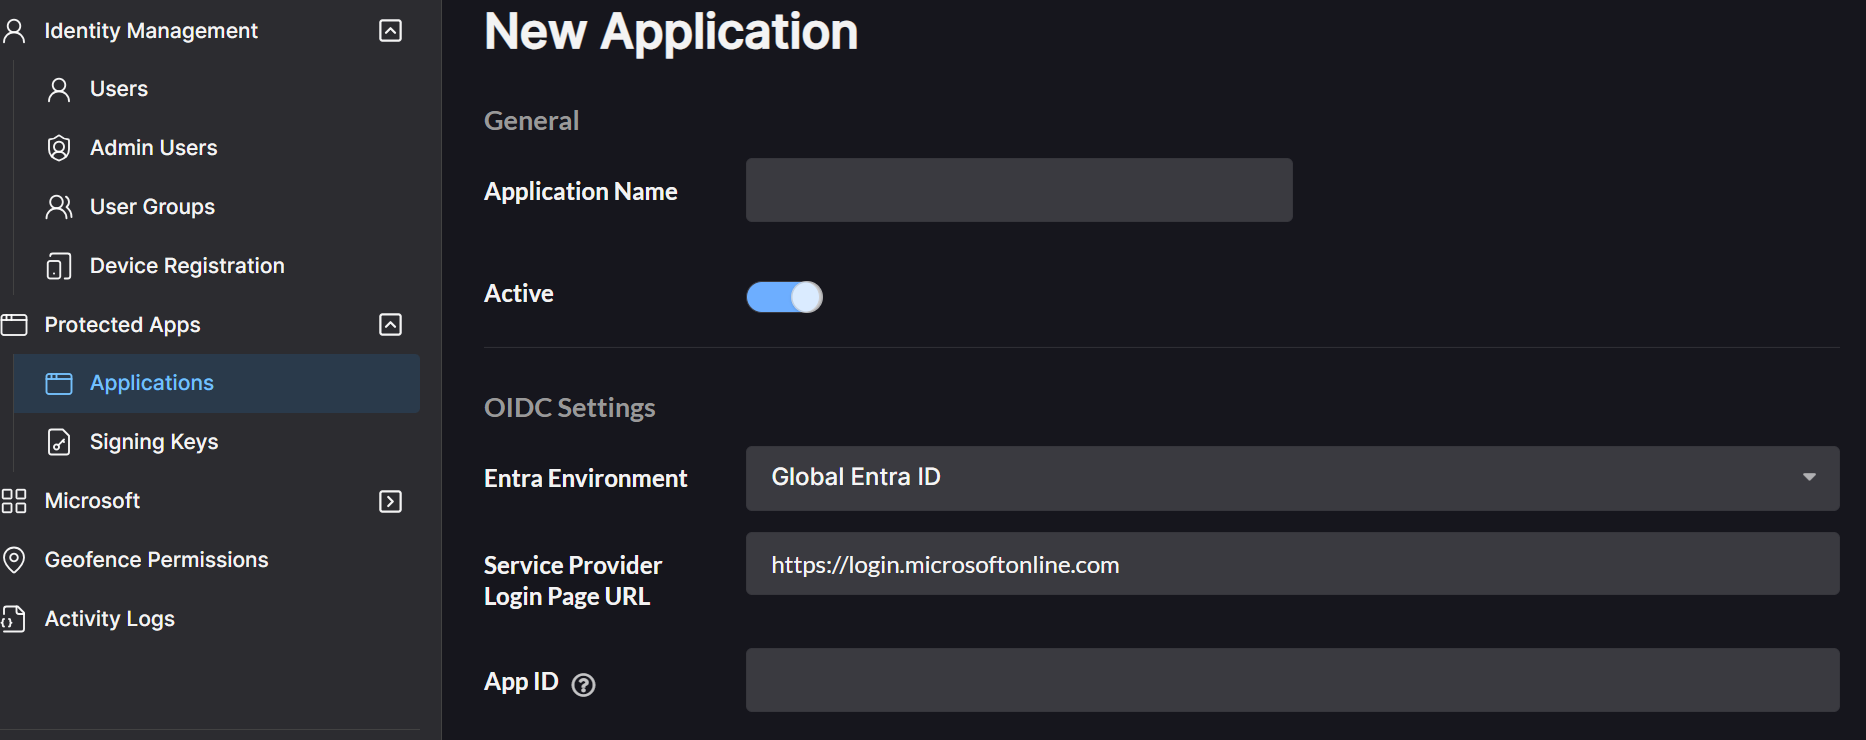Collapse the Identity Management section
The width and height of the screenshot is (1866, 740).
[391, 31]
